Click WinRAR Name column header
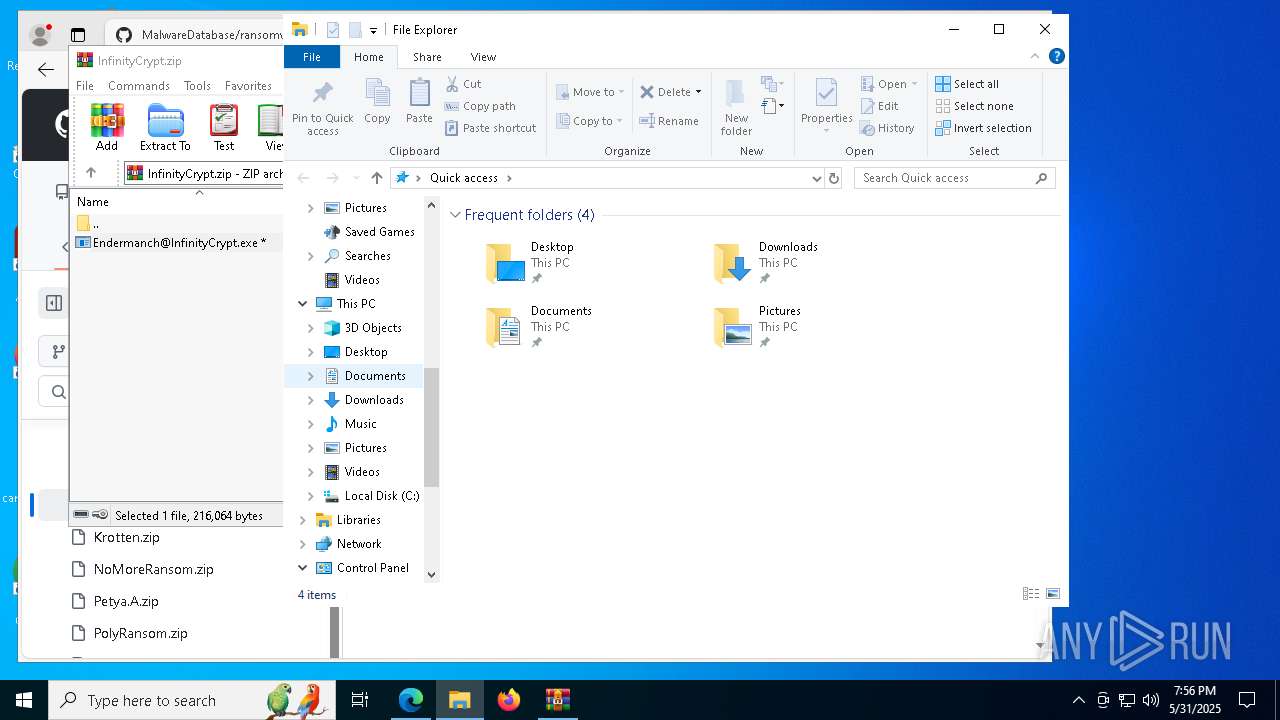 (x=93, y=202)
